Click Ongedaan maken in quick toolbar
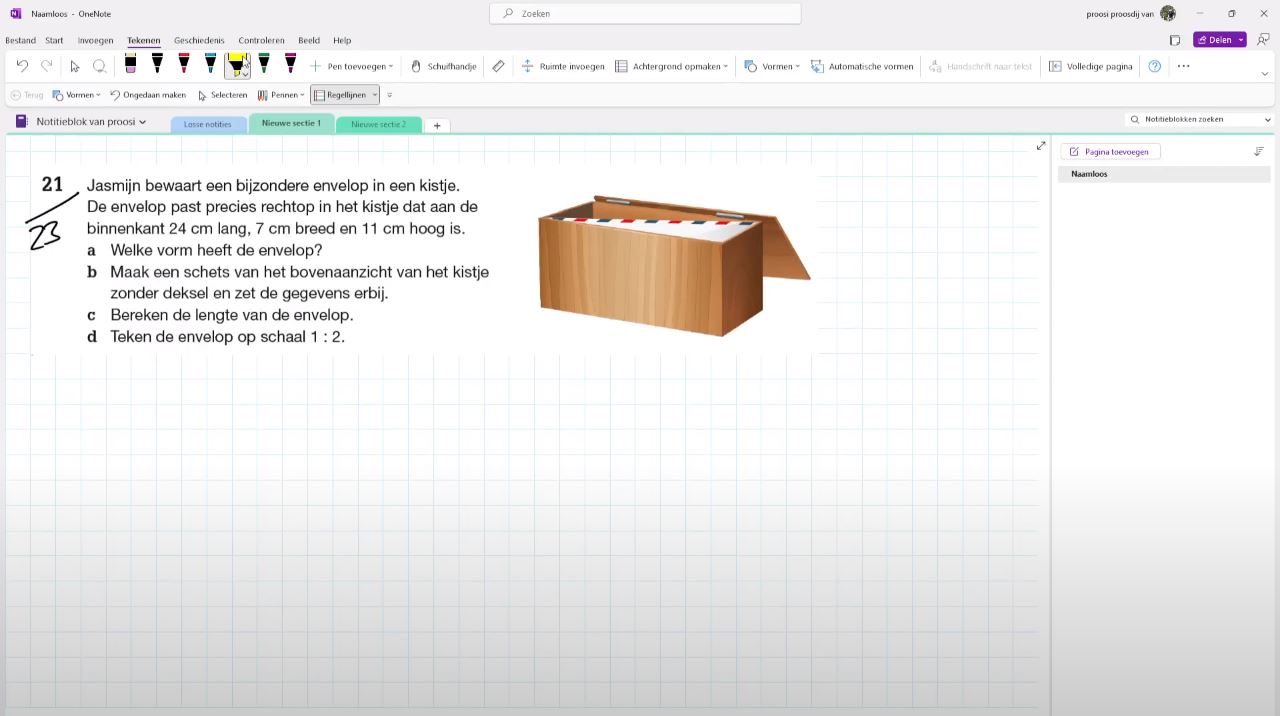Screen dimensions: 1280x716 [148, 95]
